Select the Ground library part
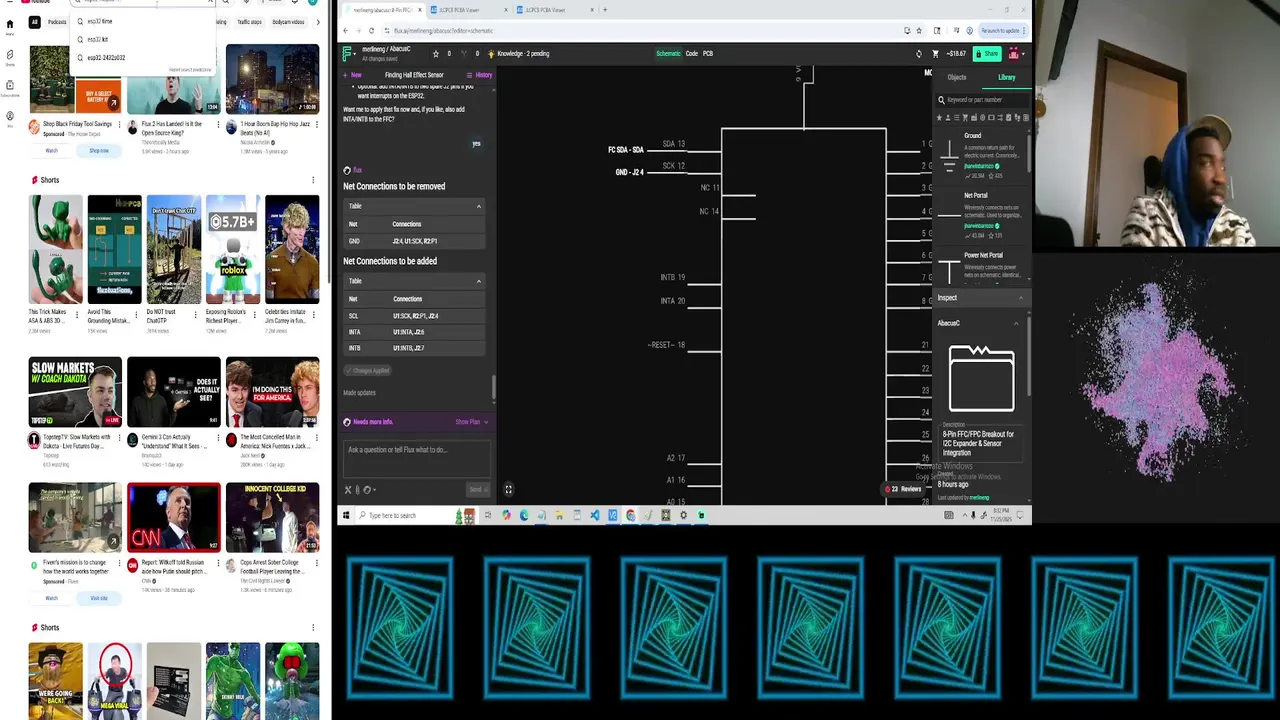 coord(983,155)
